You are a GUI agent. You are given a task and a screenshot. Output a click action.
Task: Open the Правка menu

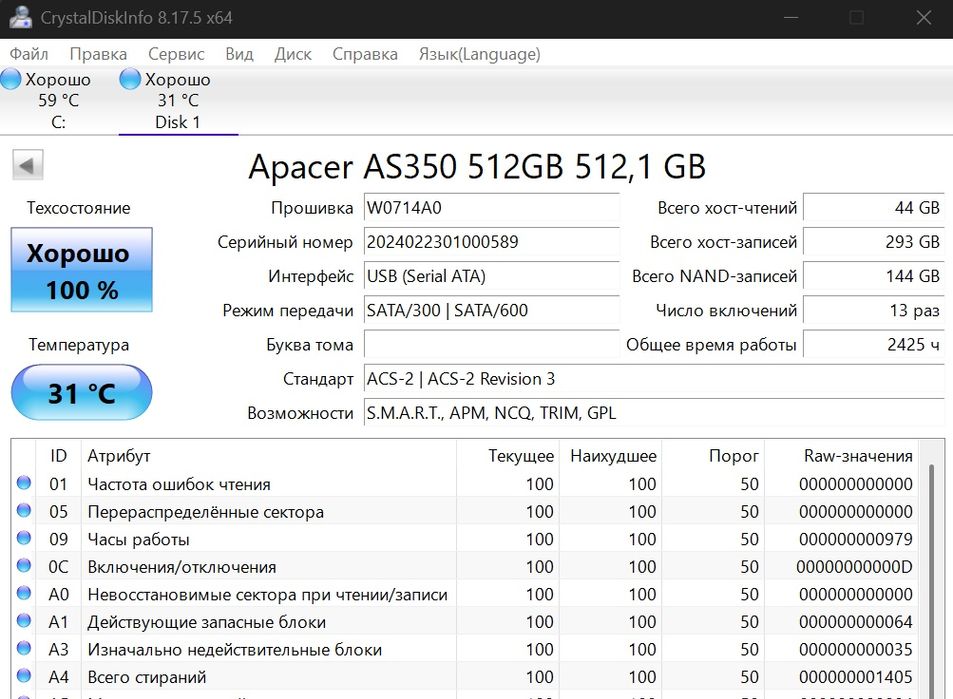coord(98,54)
